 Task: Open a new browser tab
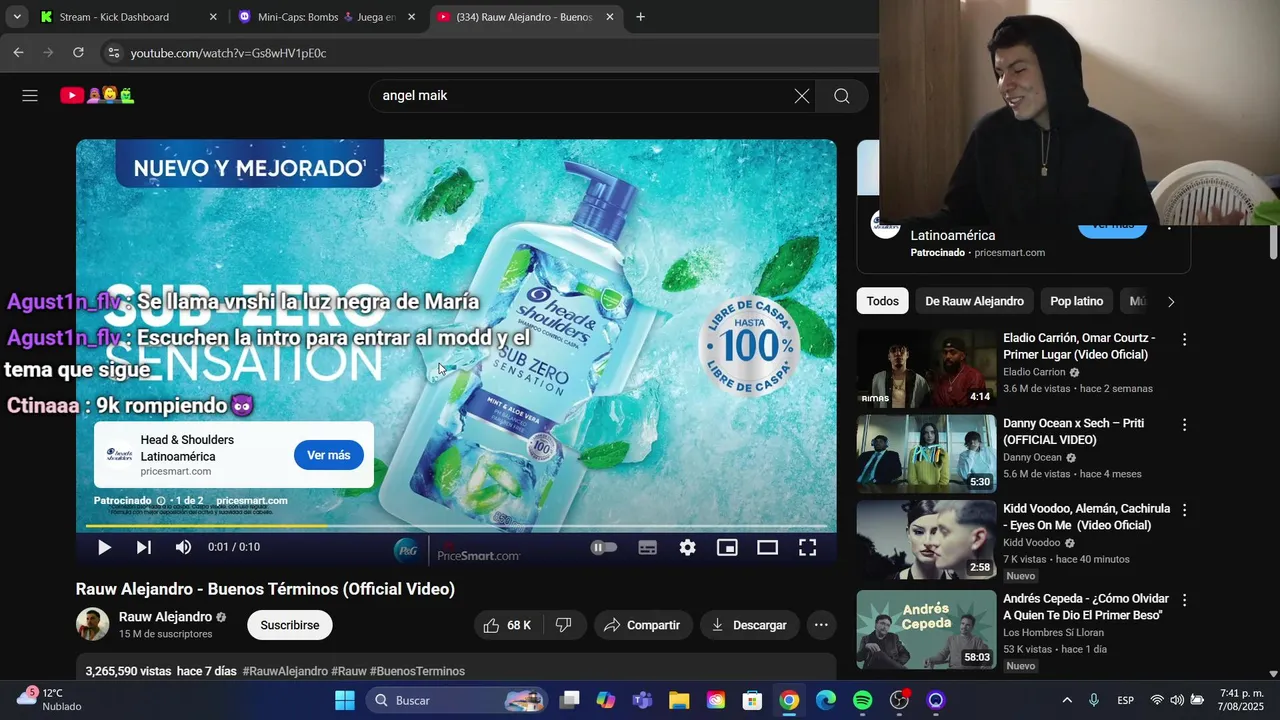640,17
